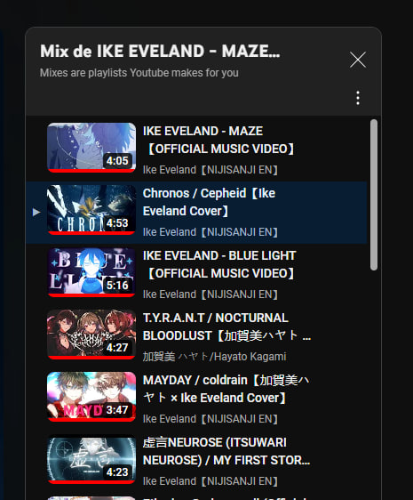Open the playlist three-dot options menu
The height and width of the screenshot is (500, 413).
point(358,98)
